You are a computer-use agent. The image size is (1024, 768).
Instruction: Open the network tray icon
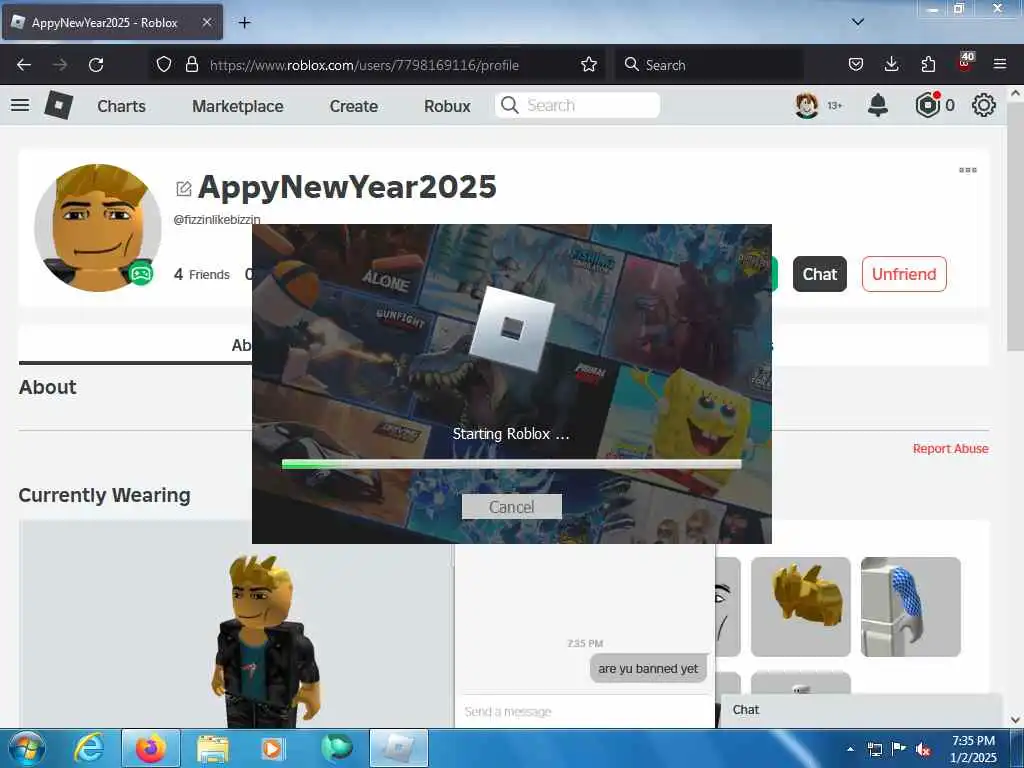874,749
